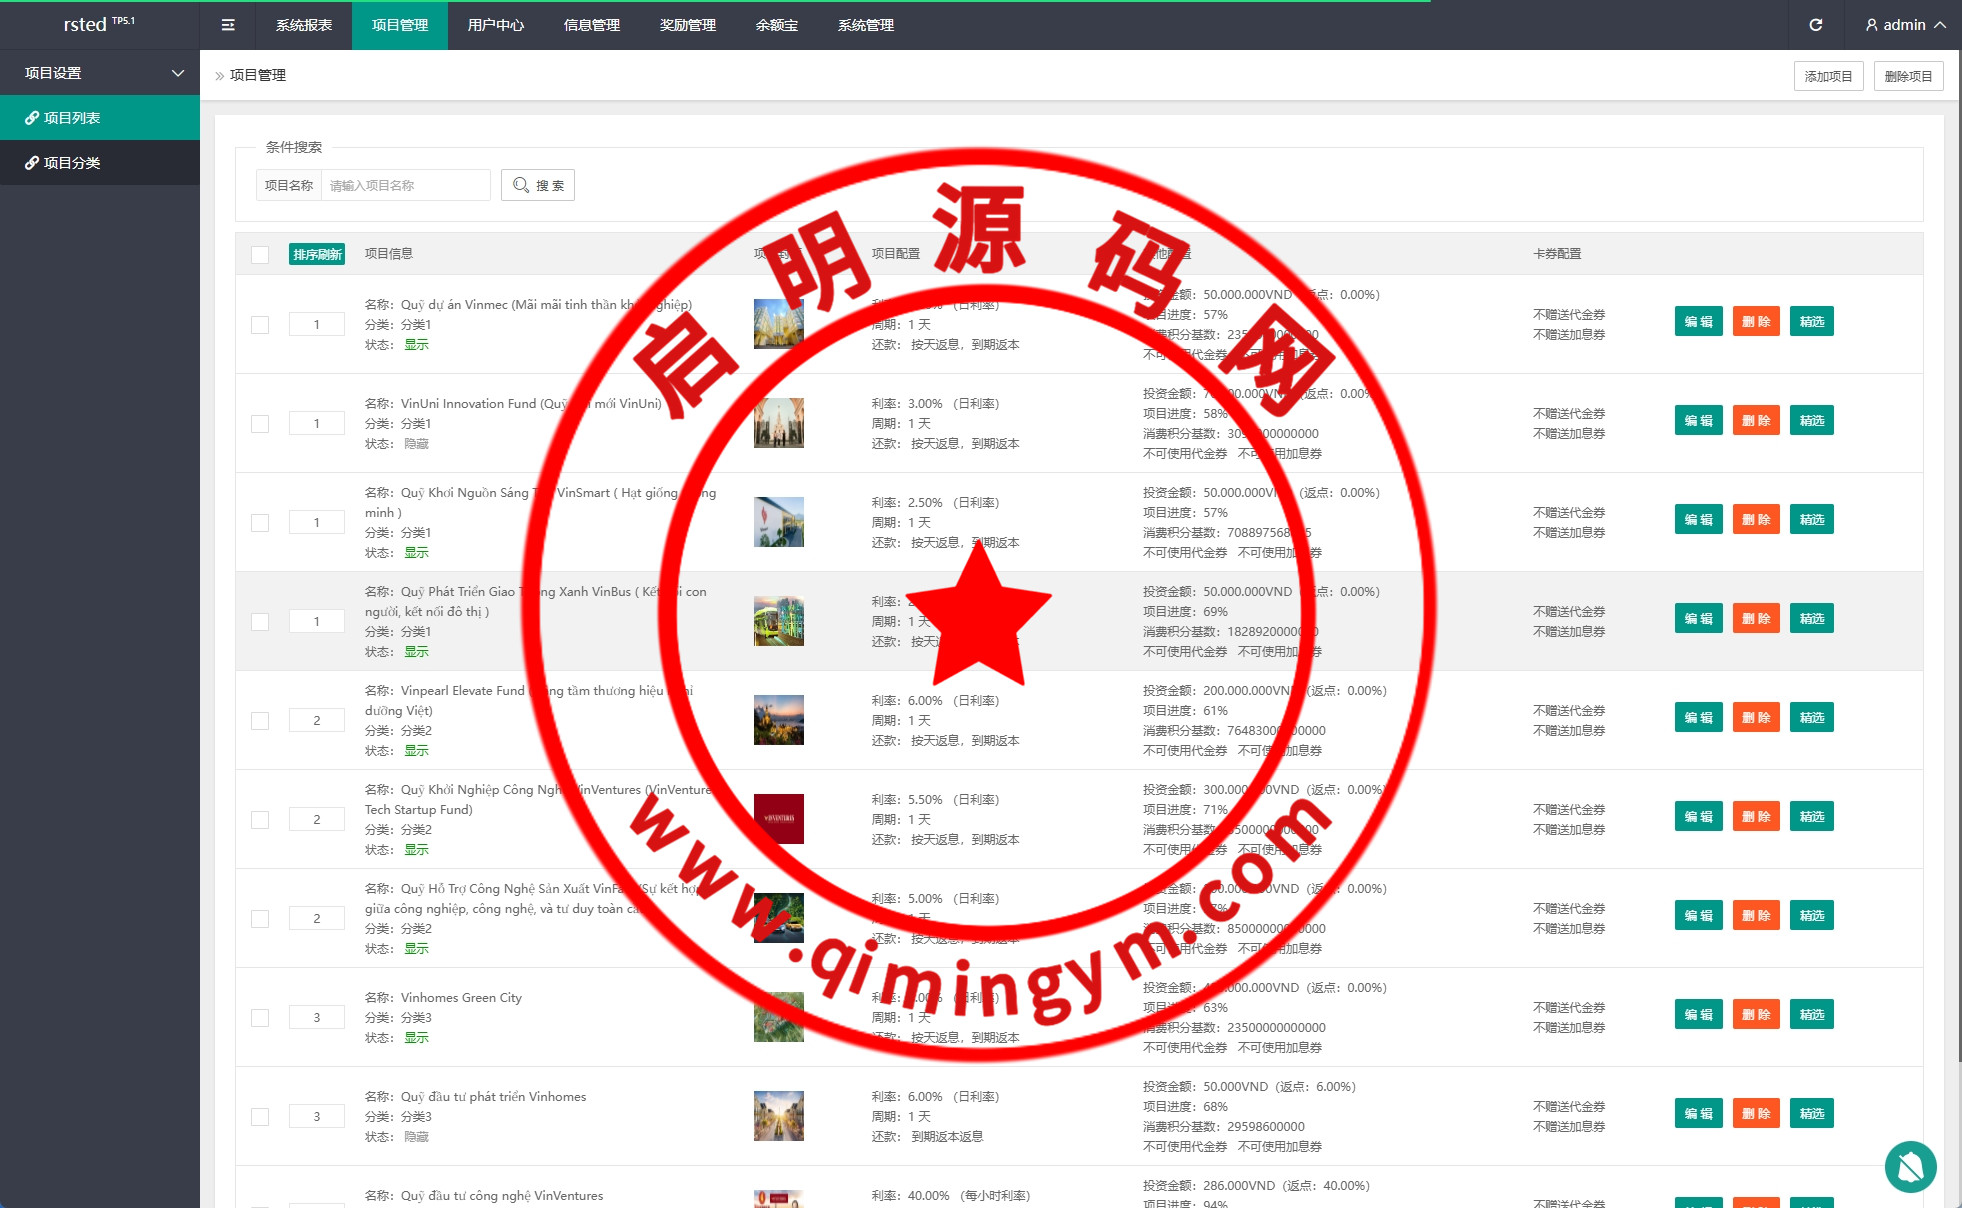Check the box for Vinmec project row

(x=260, y=324)
